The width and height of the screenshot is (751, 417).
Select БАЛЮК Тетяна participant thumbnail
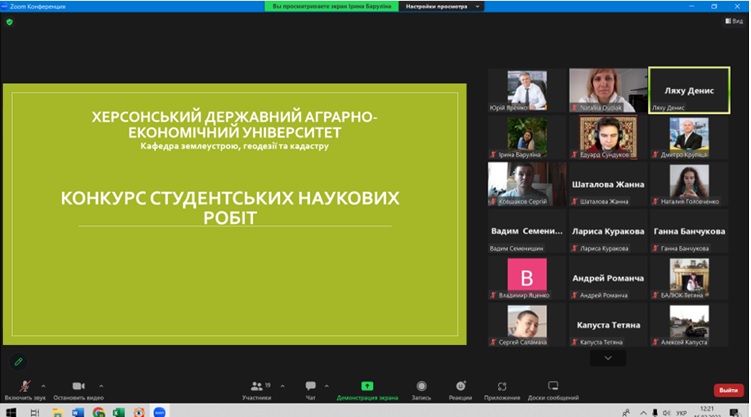(689, 278)
